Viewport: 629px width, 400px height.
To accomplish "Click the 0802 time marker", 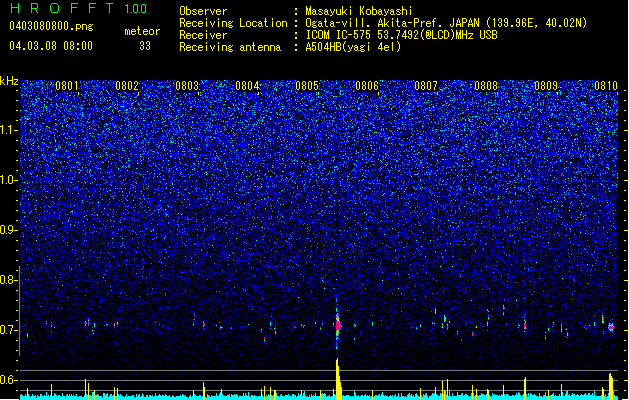I will pyautogui.click(x=127, y=86).
